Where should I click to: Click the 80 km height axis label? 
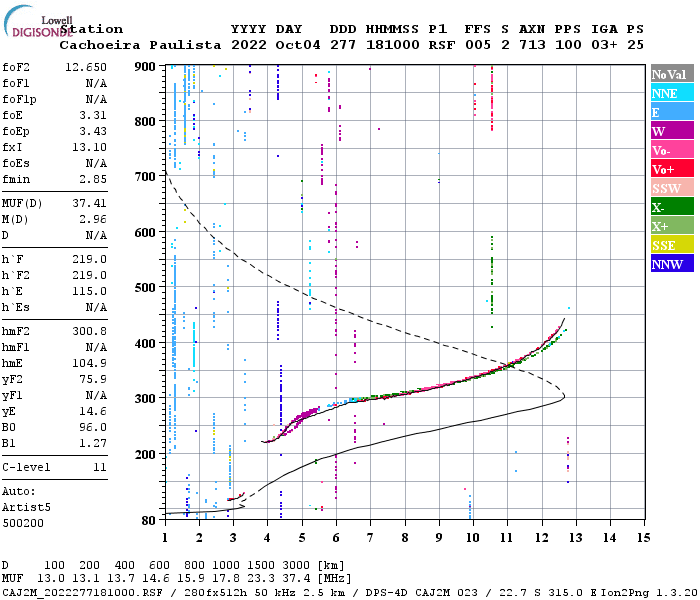[149, 521]
